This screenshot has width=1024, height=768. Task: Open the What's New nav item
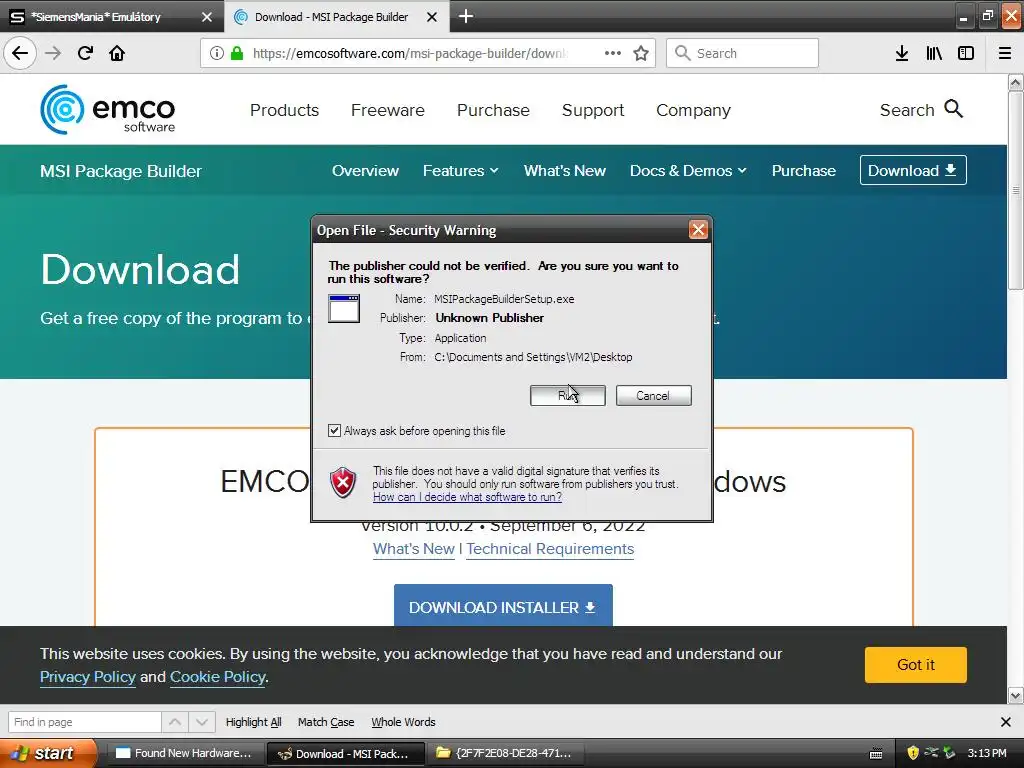pyautogui.click(x=564, y=170)
